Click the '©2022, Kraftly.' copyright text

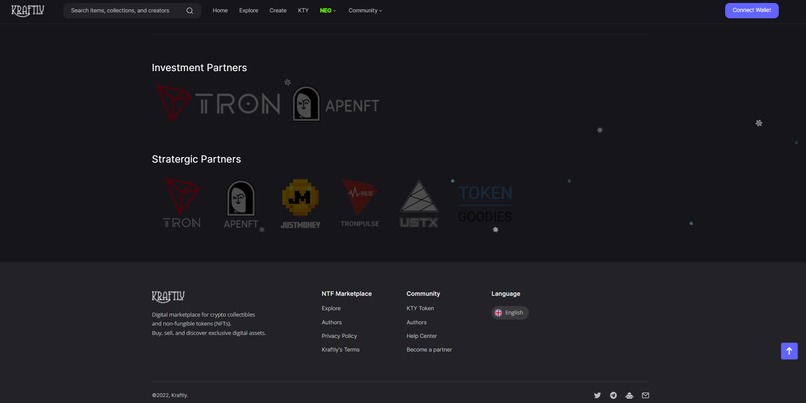pos(170,395)
